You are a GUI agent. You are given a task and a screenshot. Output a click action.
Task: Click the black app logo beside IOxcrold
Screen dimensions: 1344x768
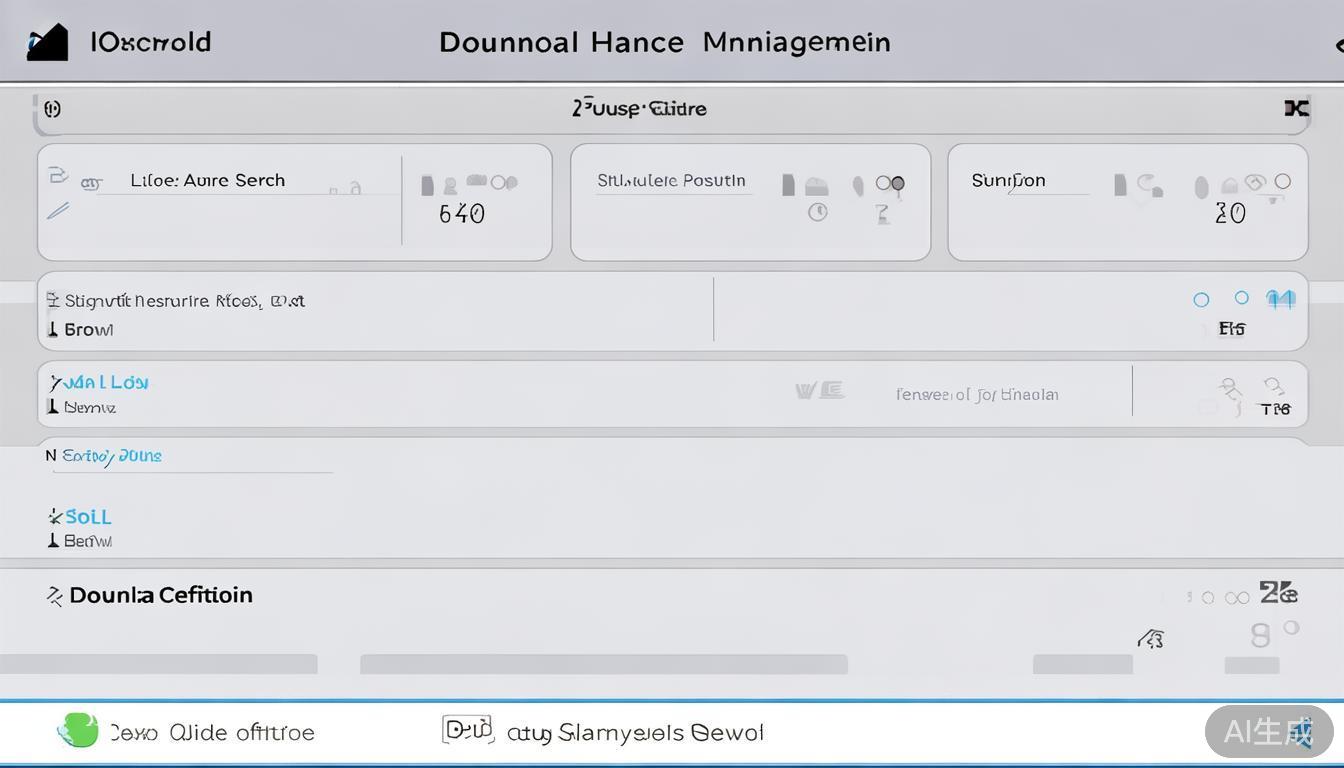[x=47, y=42]
